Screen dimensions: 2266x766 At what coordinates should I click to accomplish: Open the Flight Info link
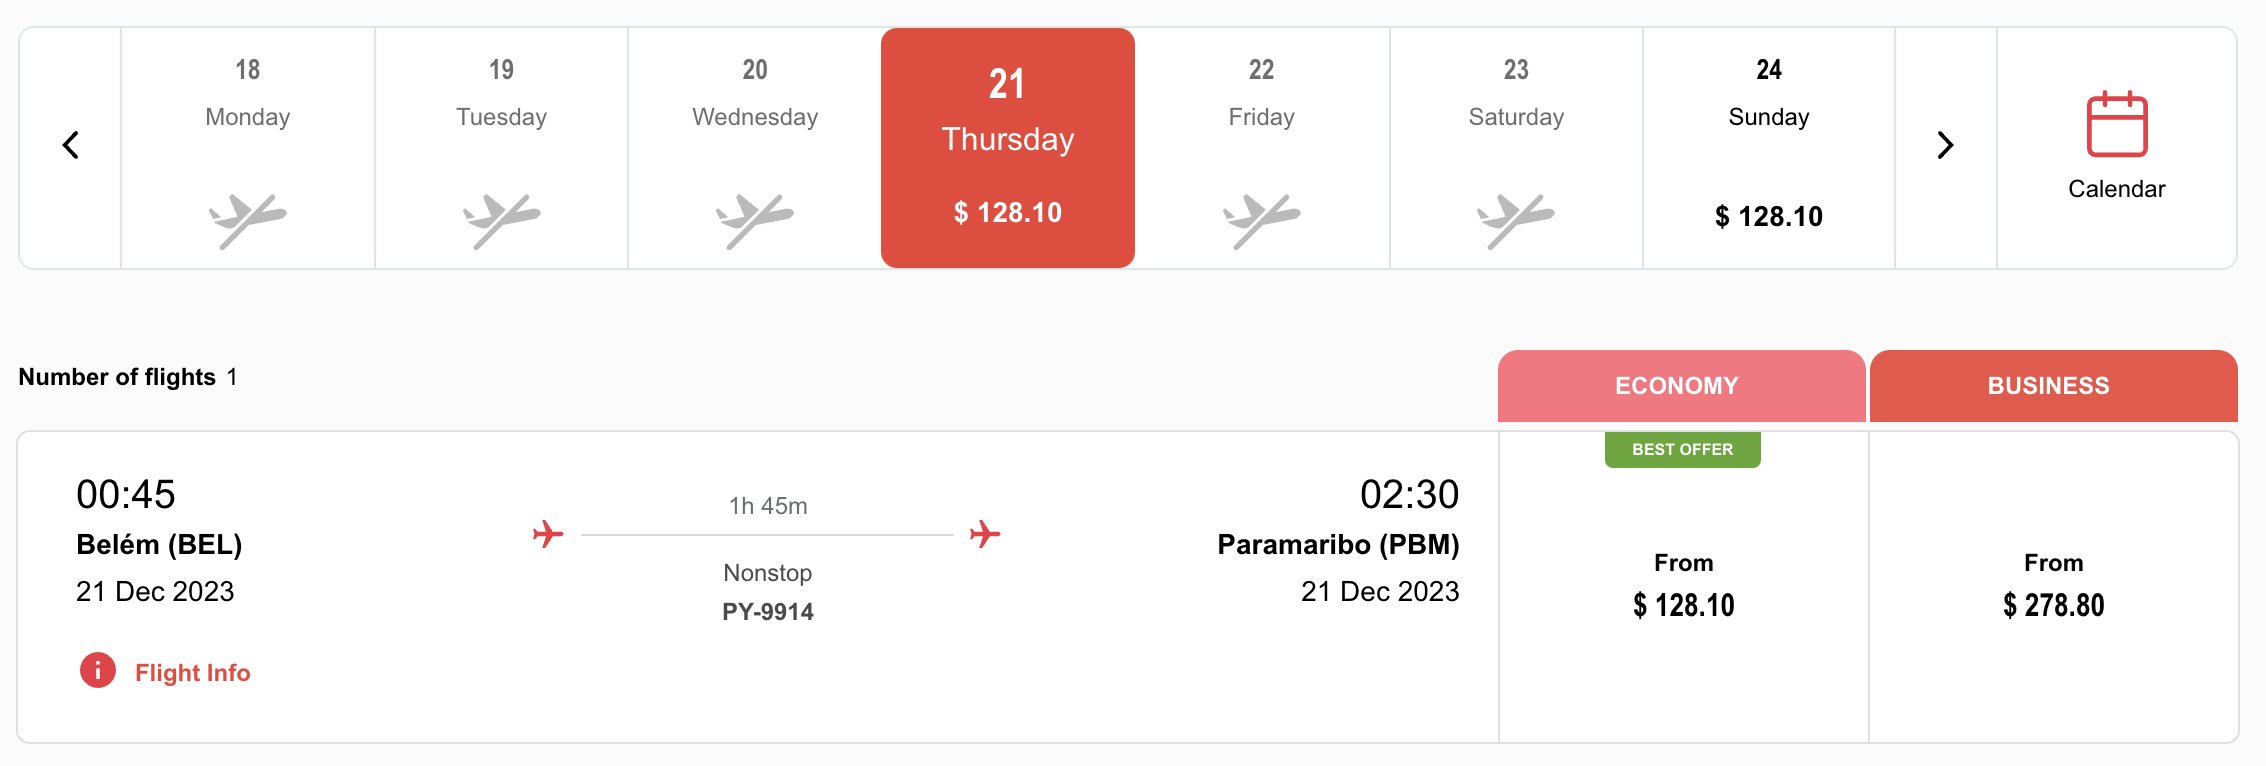click(192, 672)
